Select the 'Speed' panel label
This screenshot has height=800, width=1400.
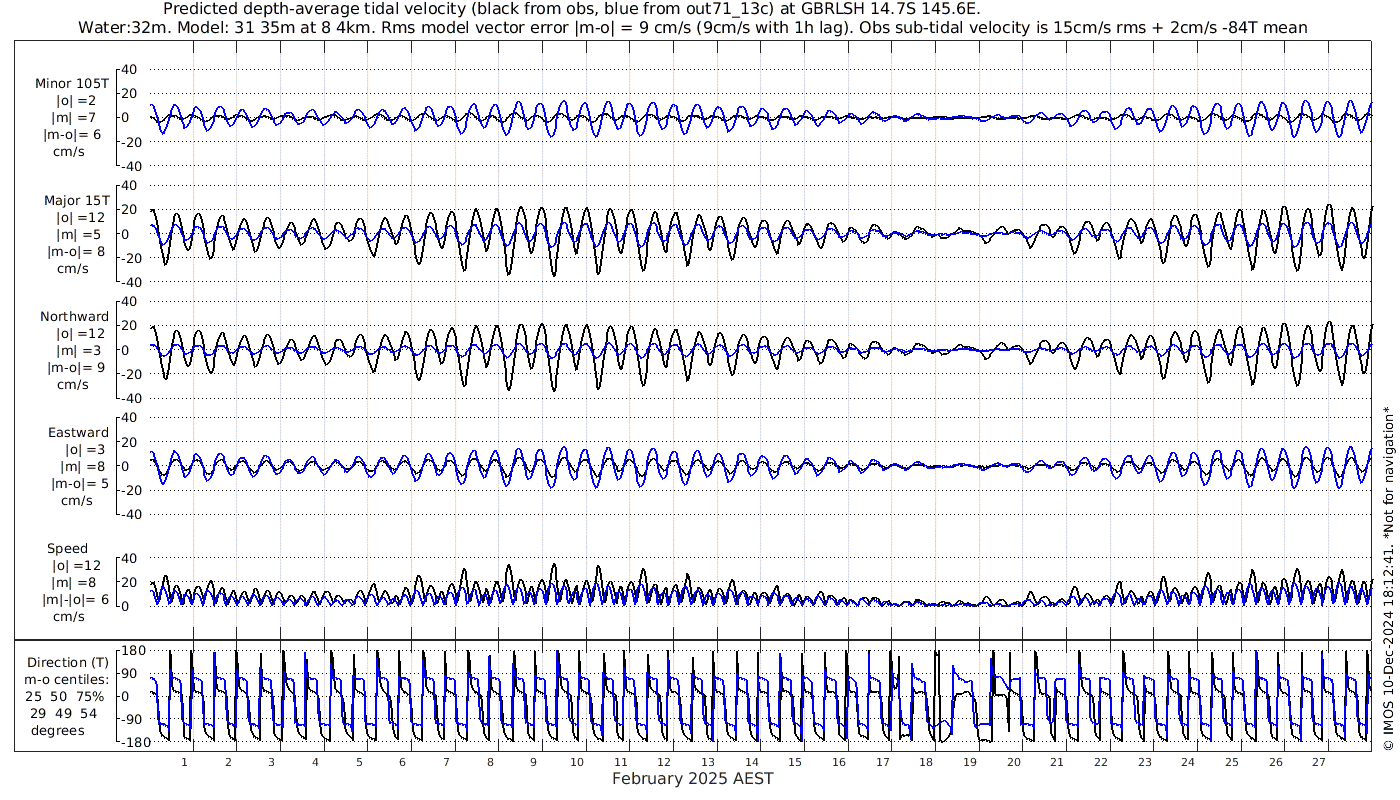tap(68, 548)
